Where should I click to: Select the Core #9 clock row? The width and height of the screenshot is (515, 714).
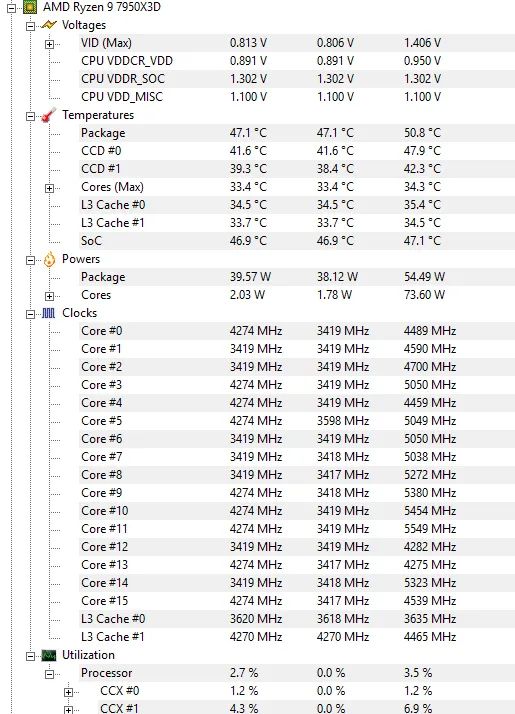tap(297, 493)
